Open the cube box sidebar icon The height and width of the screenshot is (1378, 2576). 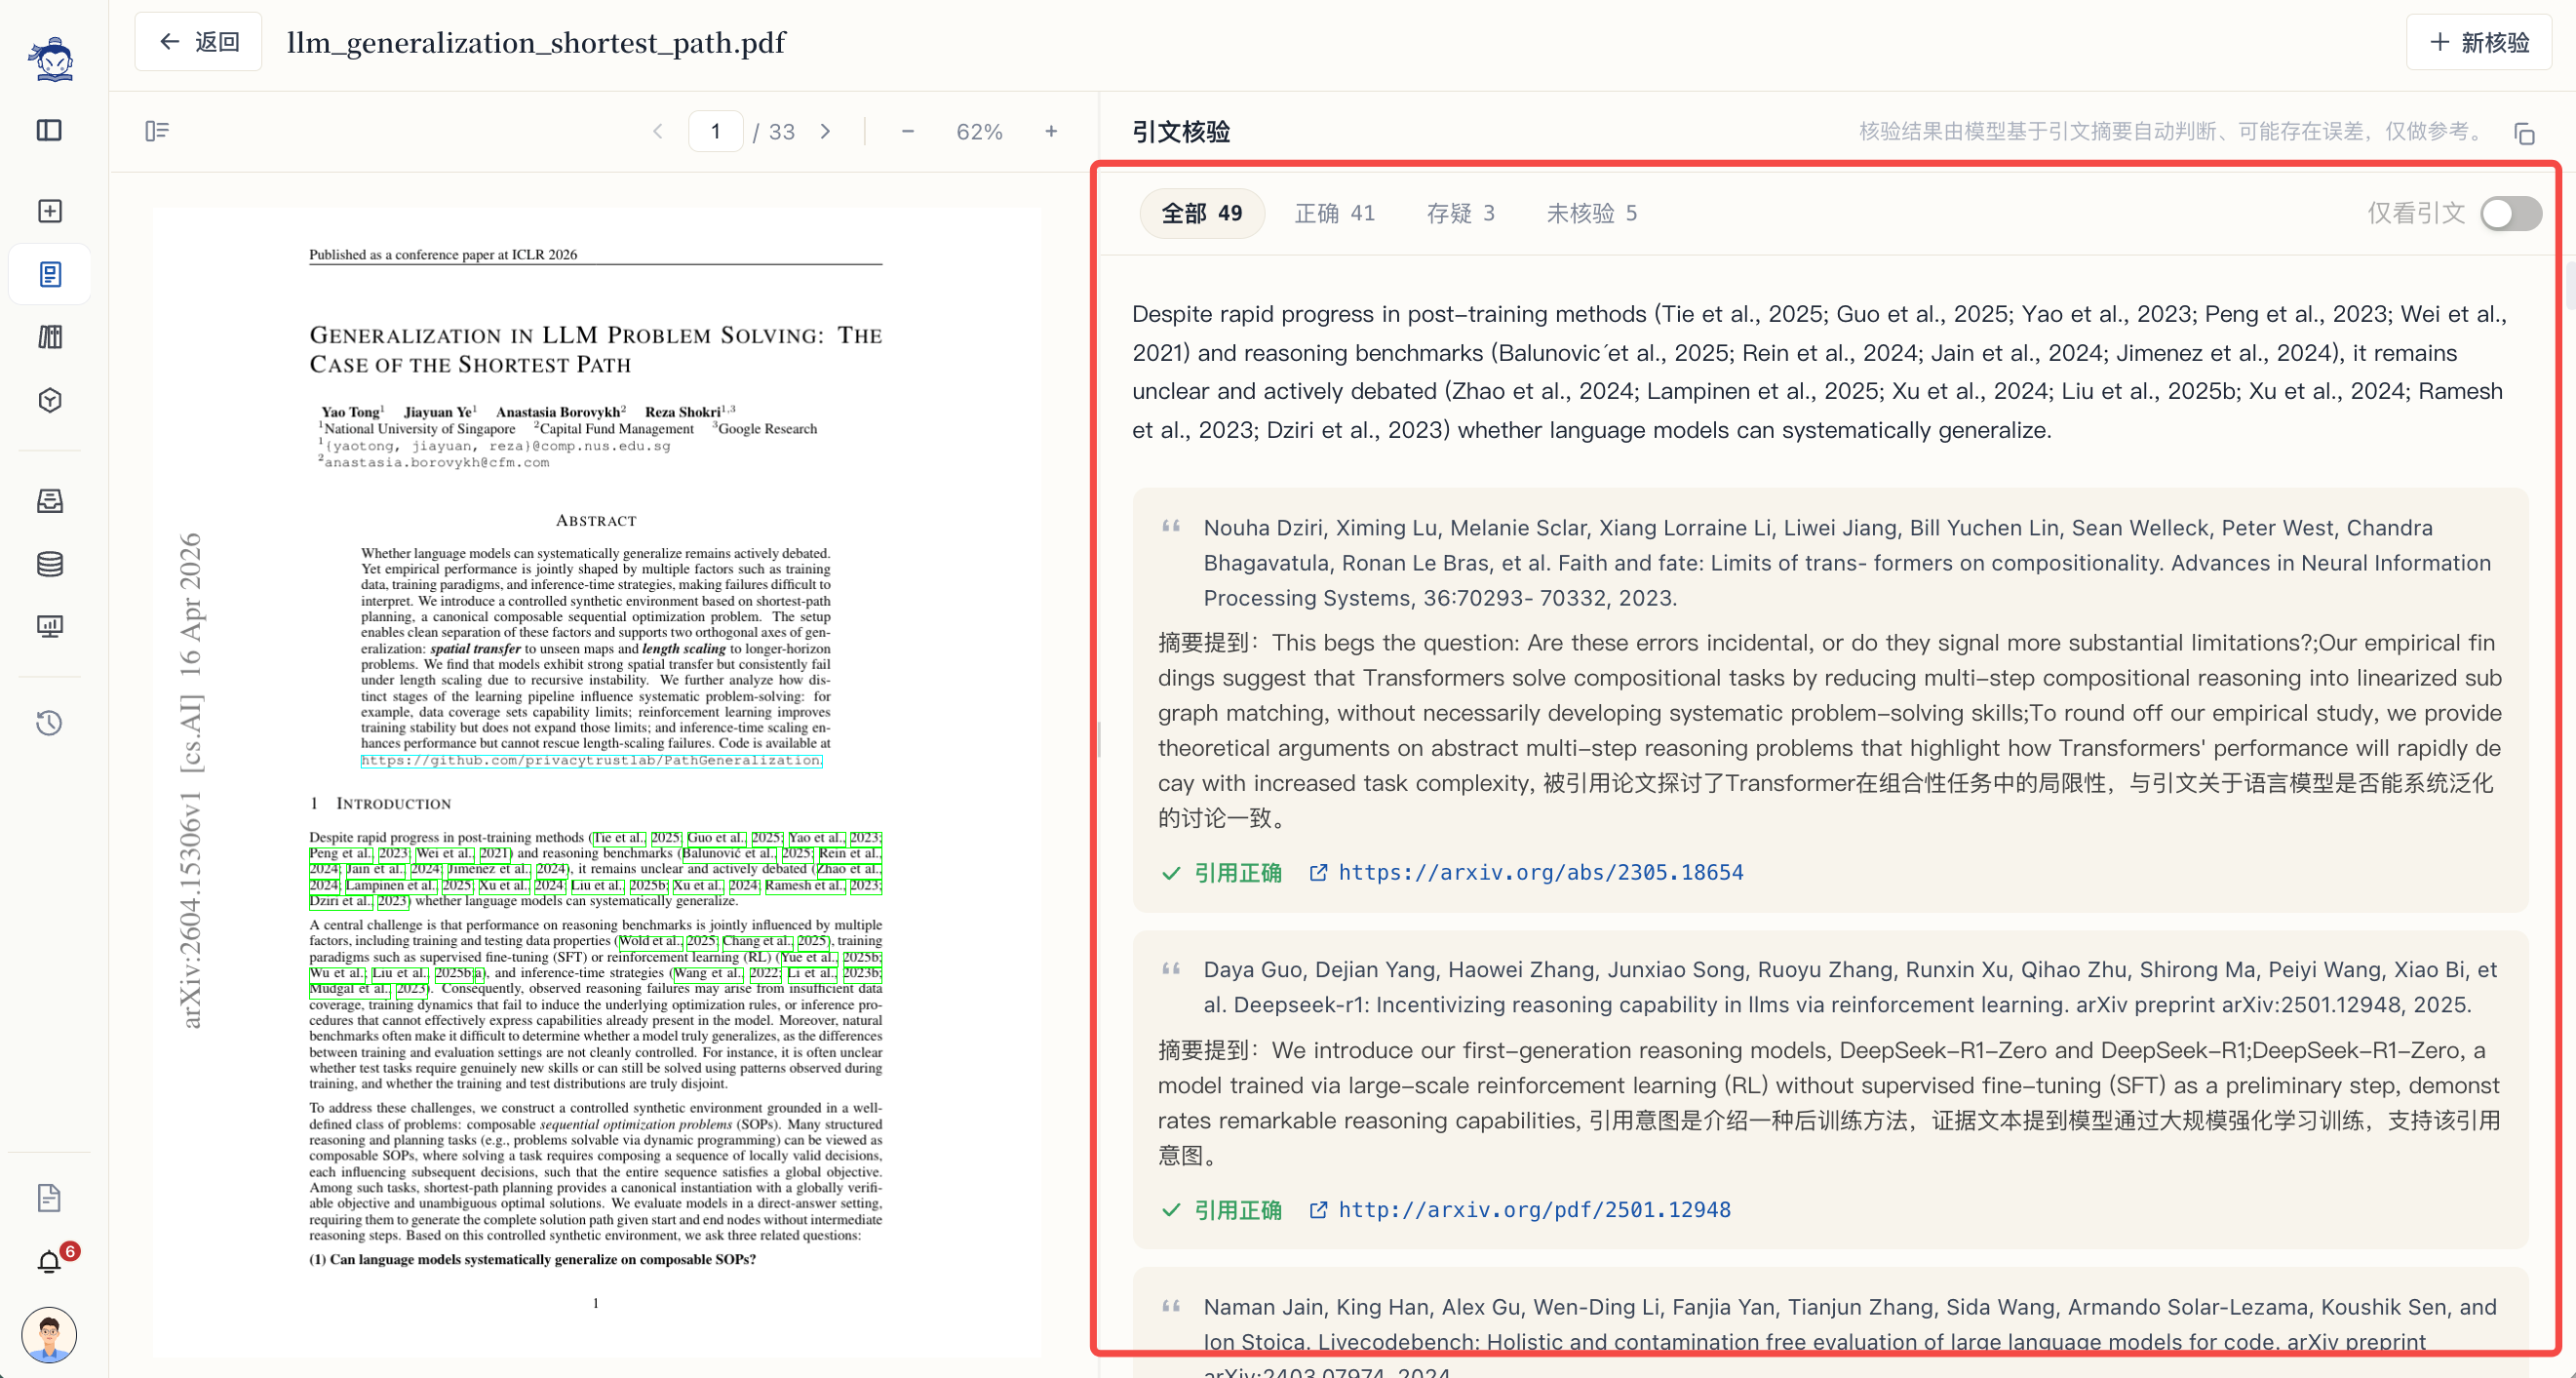pyautogui.click(x=49, y=400)
